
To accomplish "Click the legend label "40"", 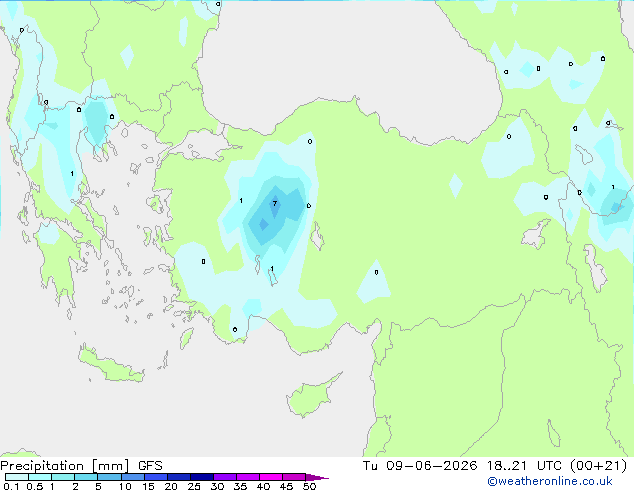I will (263, 486).
